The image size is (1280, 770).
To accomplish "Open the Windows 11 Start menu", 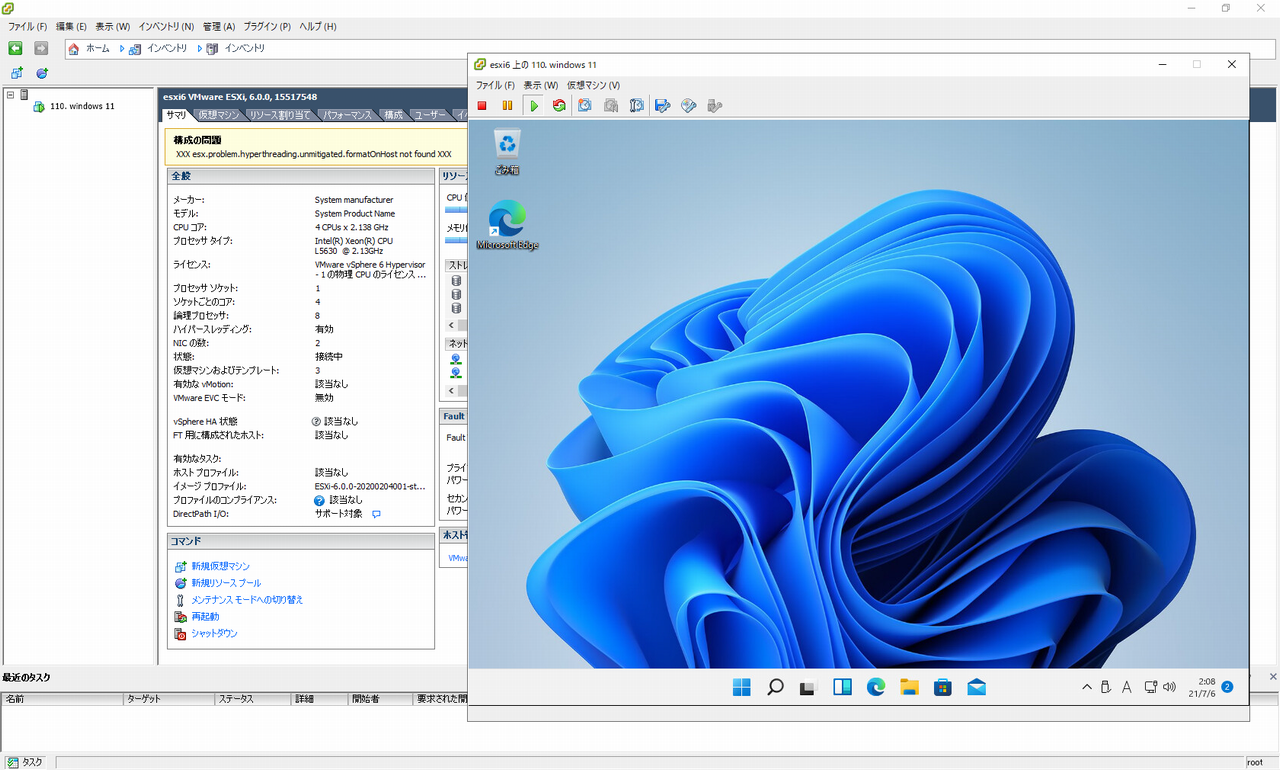I will click(742, 687).
